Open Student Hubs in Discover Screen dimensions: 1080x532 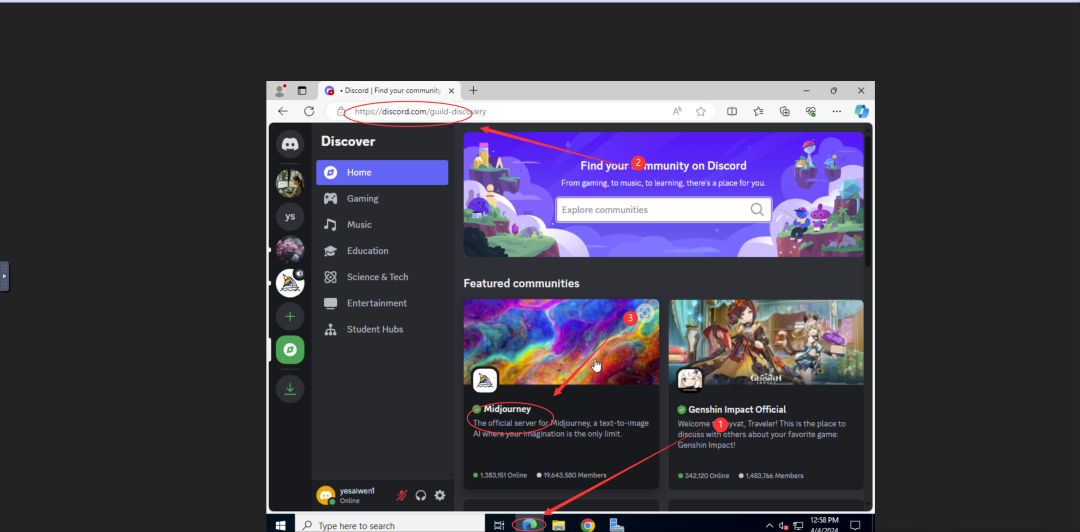pos(382,329)
